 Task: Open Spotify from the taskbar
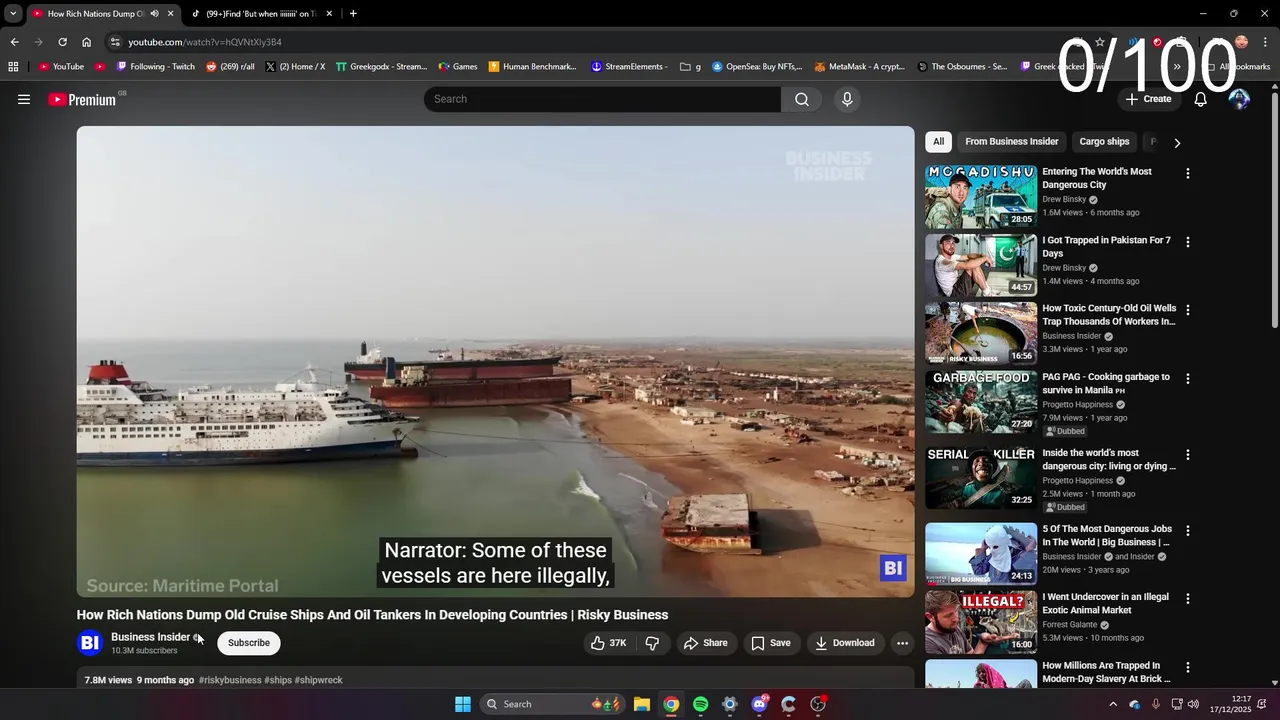coord(700,704)
